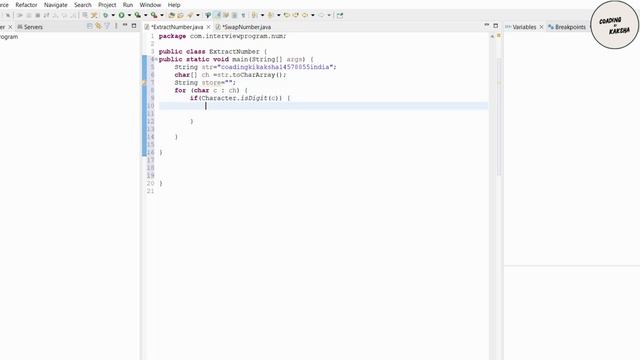
Task: Toggle Show Whitespace Characters
Action: coord(244,15)
